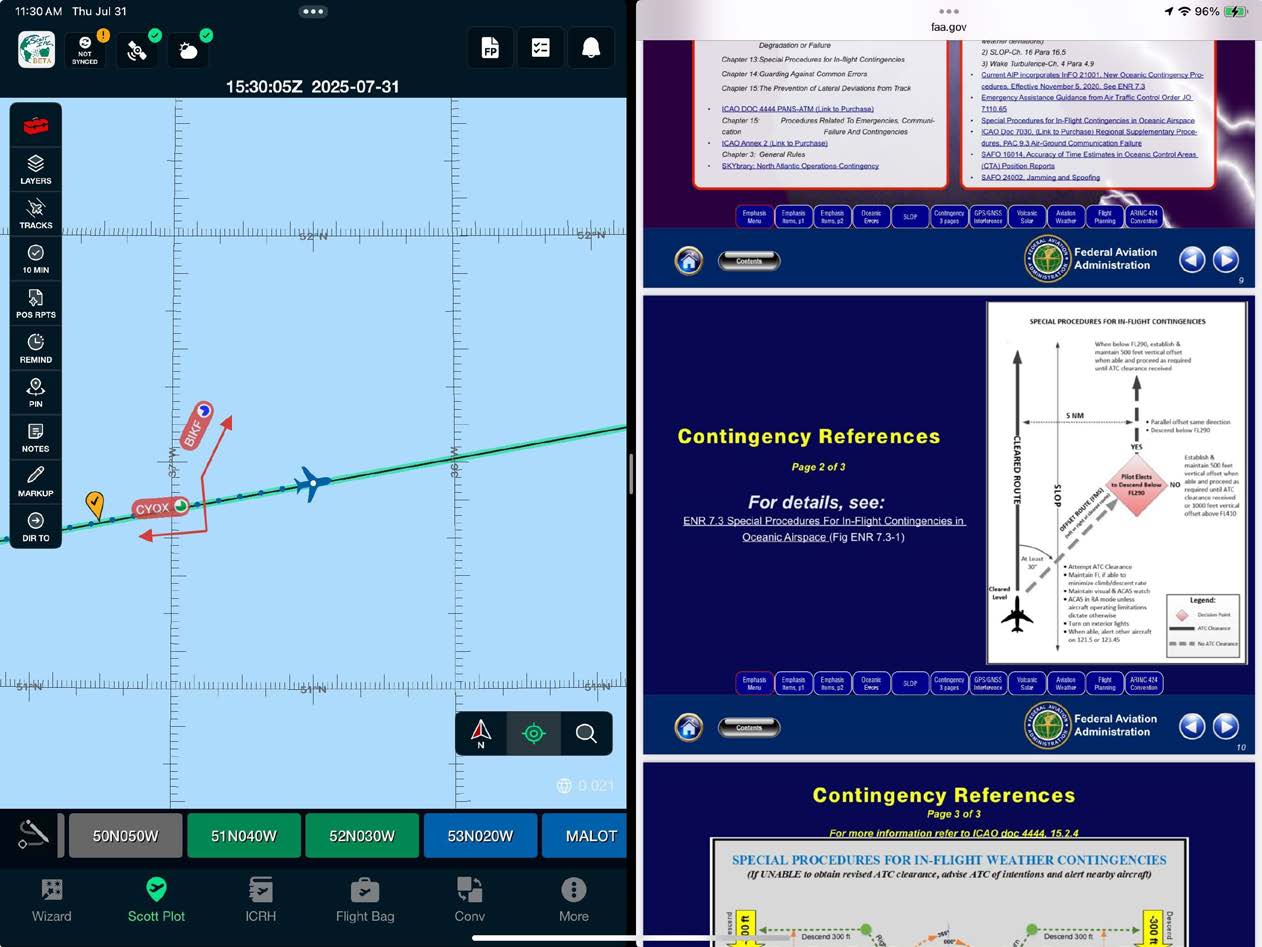Open the FP flight plan document icon
This screenshot has width=1262, height=947.
pyautogui.click(x=490, y=49)
